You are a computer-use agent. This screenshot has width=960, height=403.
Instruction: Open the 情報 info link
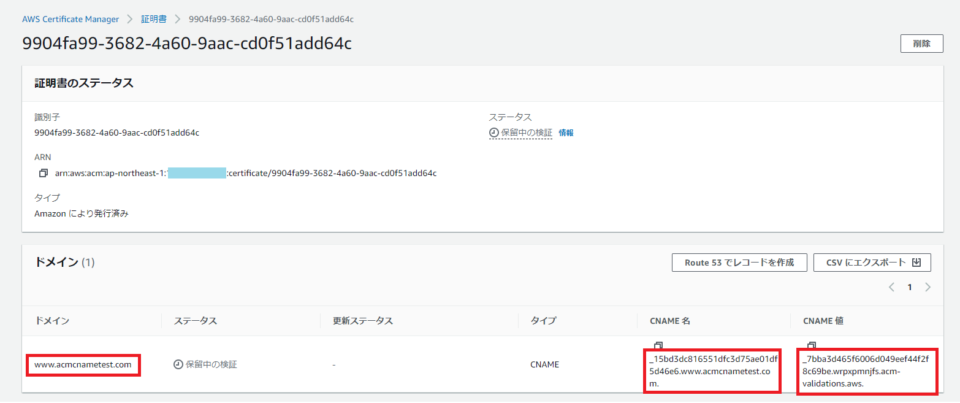[x=566, y=132]
